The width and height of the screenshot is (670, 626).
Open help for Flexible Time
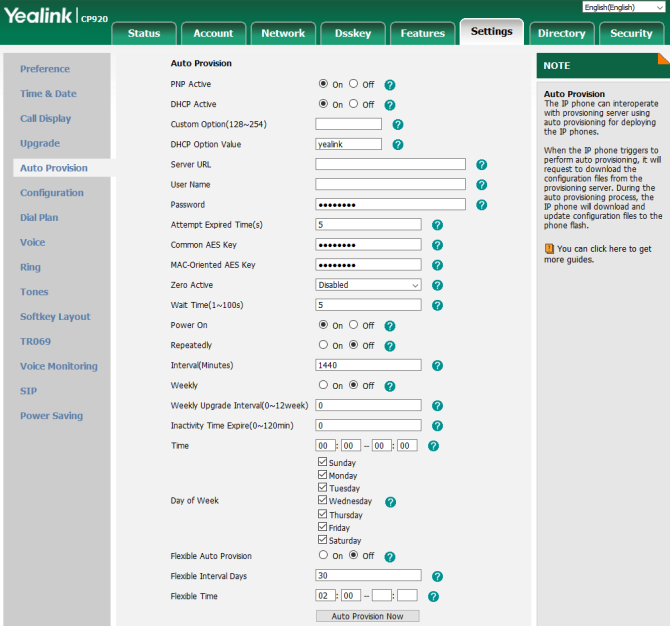[433, 596]
